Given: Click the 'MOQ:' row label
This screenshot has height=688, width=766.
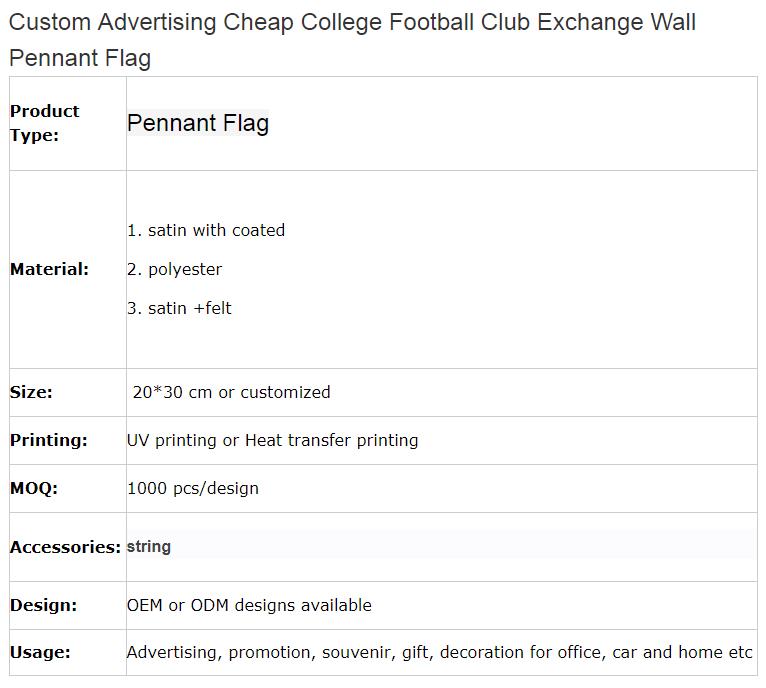Looking at the screenshot, I should 34,488.
